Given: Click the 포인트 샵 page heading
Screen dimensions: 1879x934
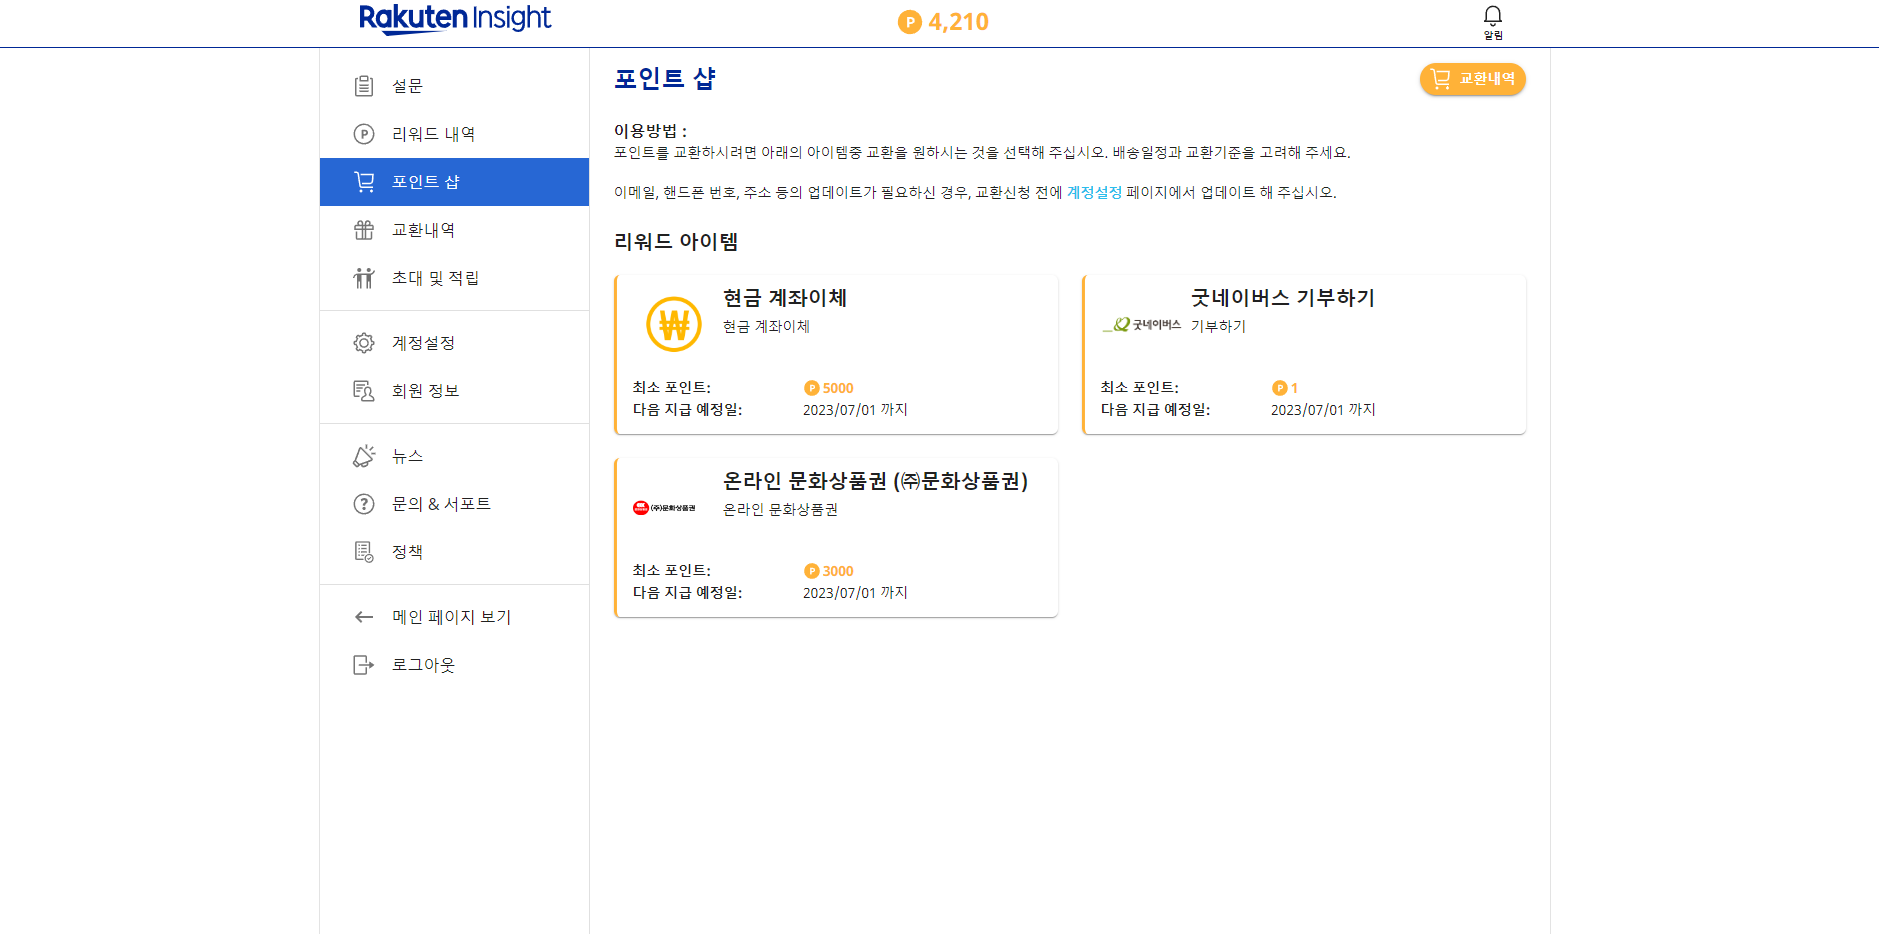Looking at the screenshot, I should (665, 79).
